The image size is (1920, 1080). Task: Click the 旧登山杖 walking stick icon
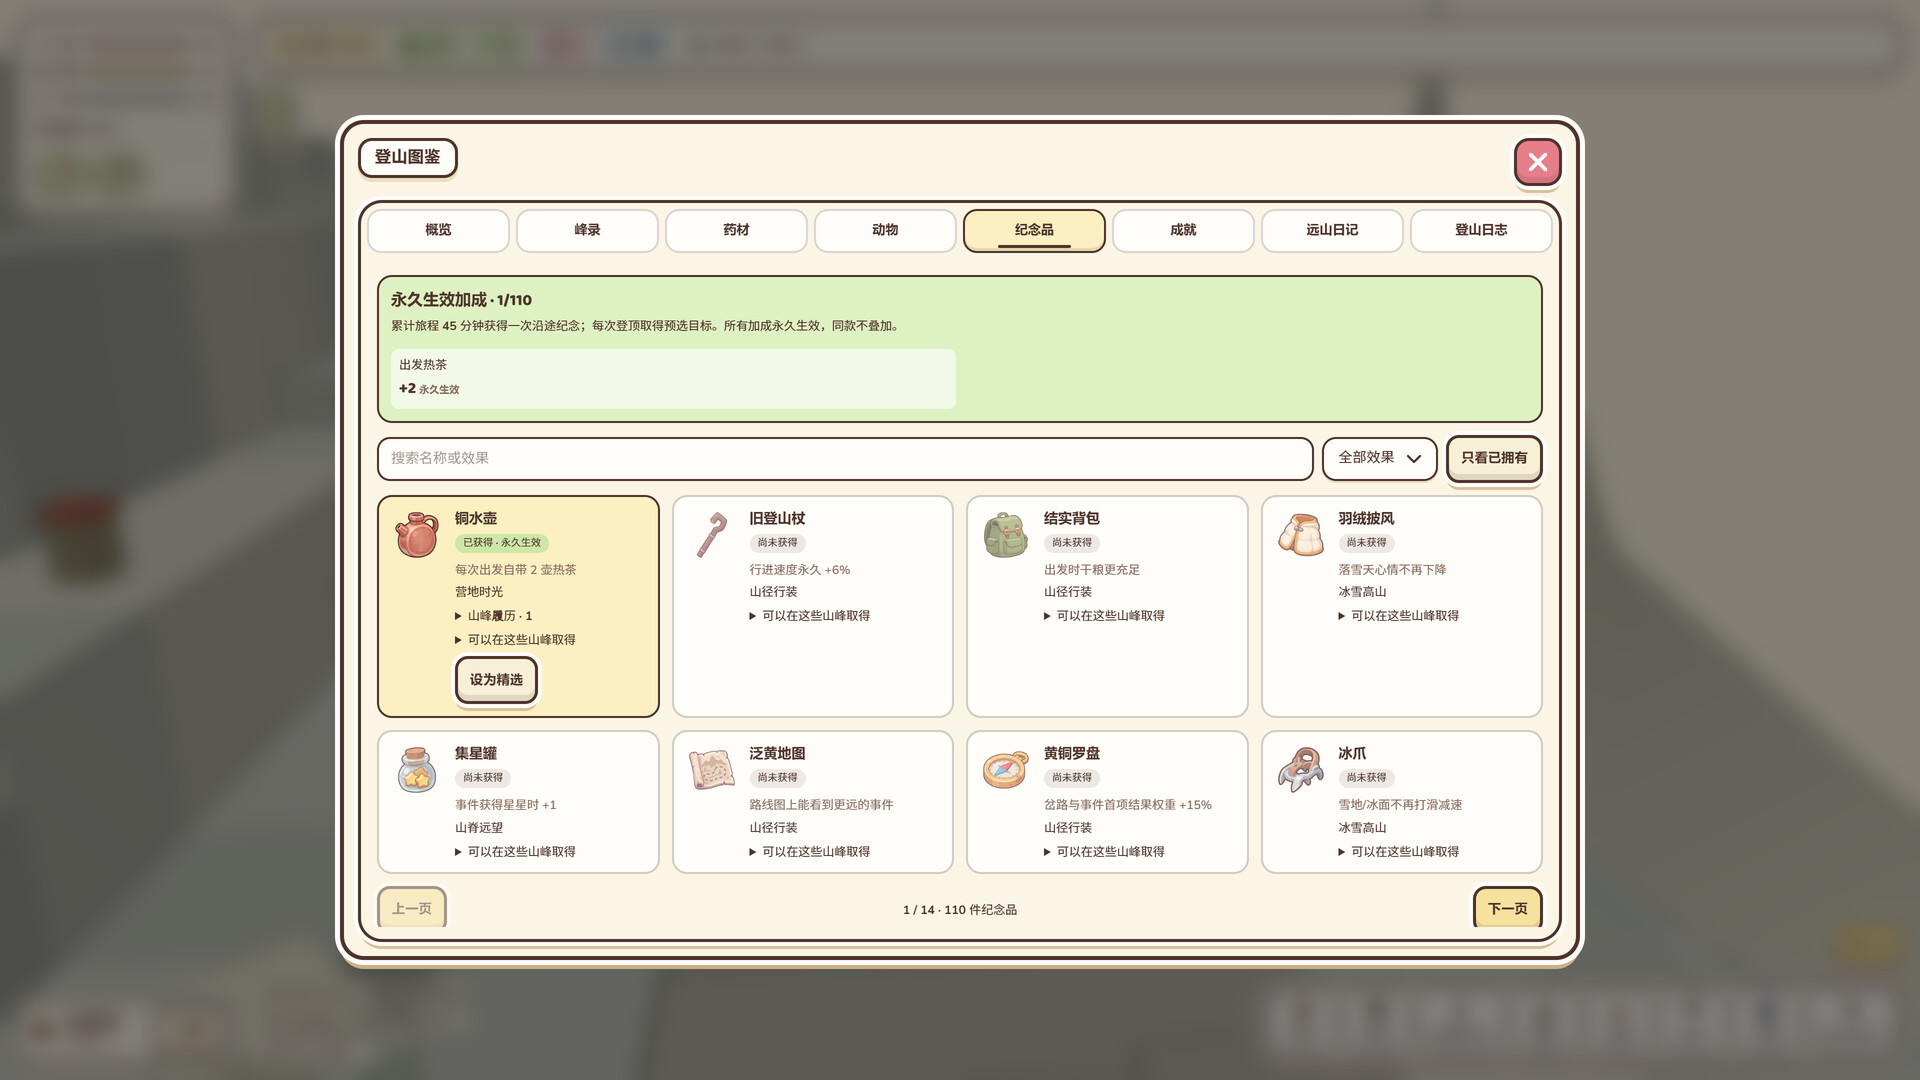[x=712, y=535]
